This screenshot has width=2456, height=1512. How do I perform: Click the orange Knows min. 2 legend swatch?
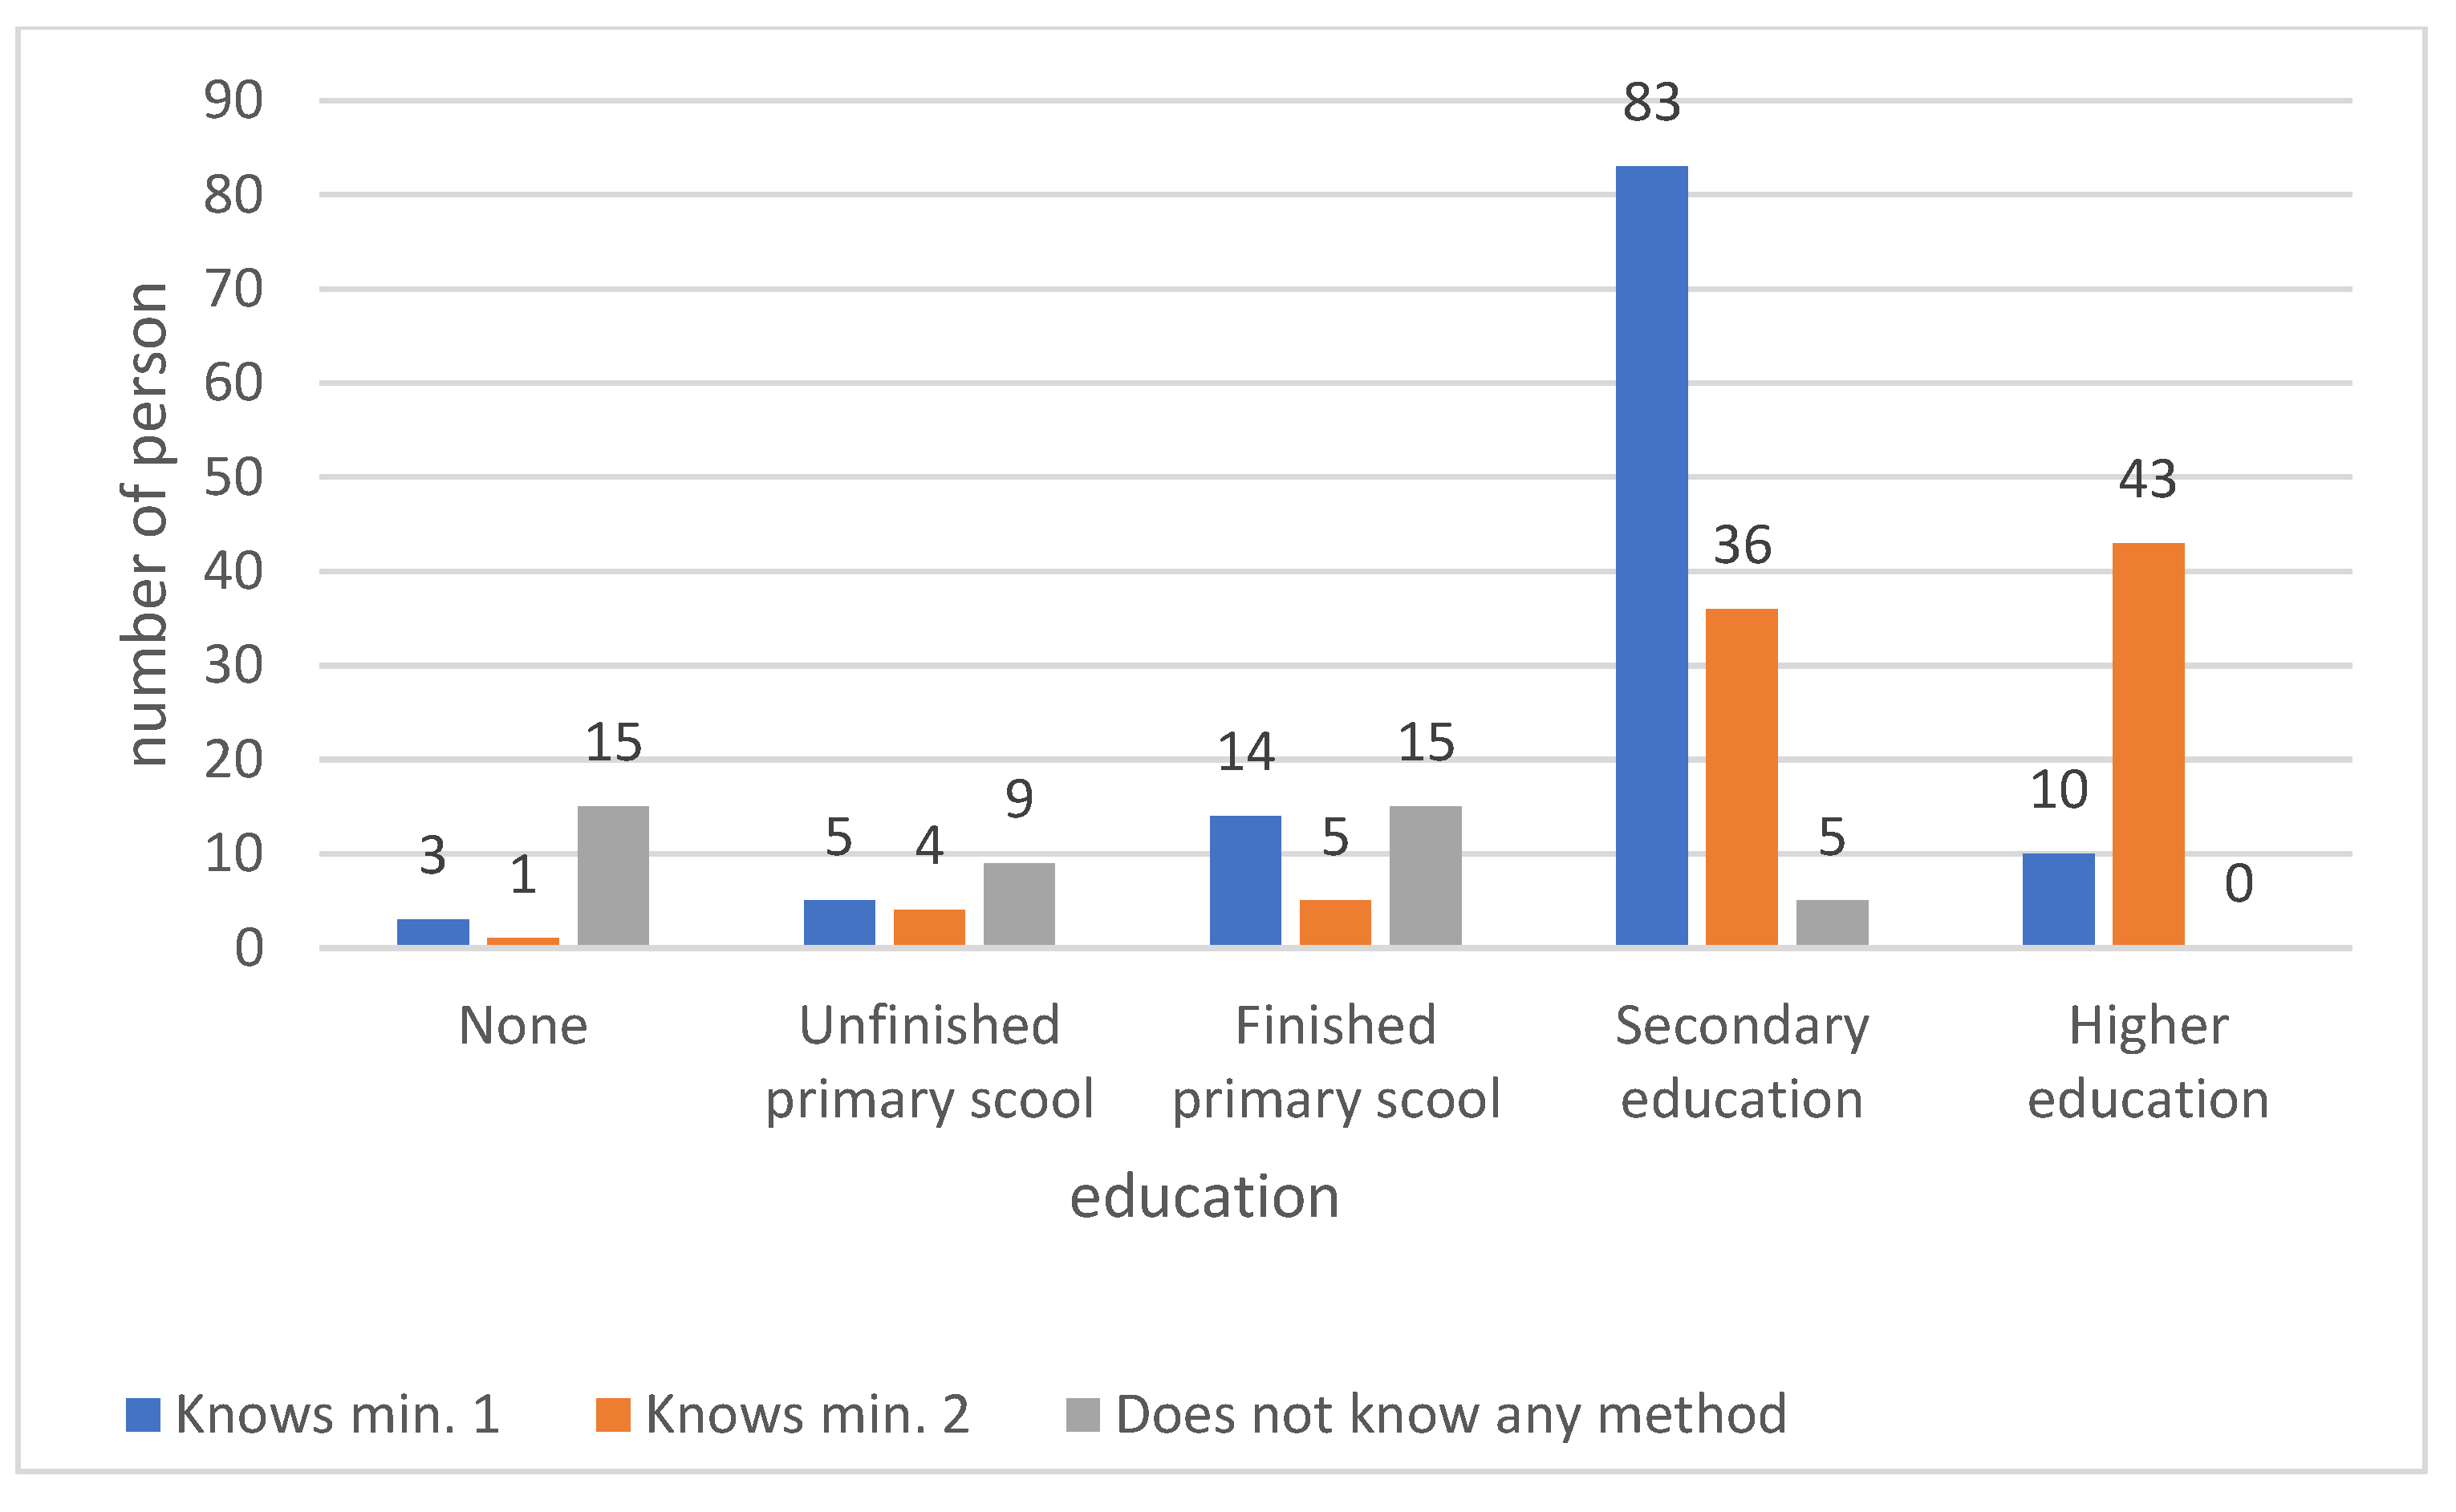pos(613,1414)
